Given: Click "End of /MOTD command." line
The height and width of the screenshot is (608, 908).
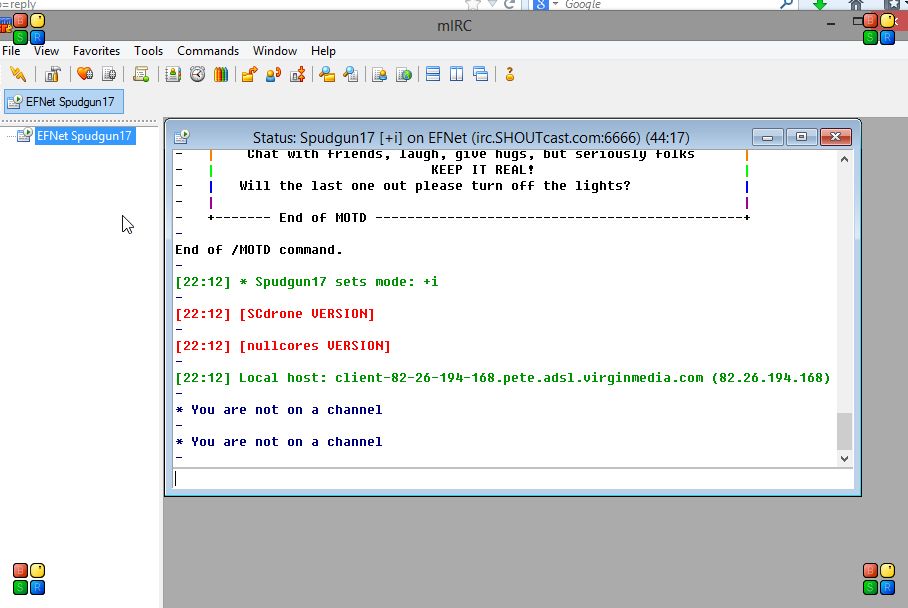Looking at the screenshot, I should click(259, 250).
